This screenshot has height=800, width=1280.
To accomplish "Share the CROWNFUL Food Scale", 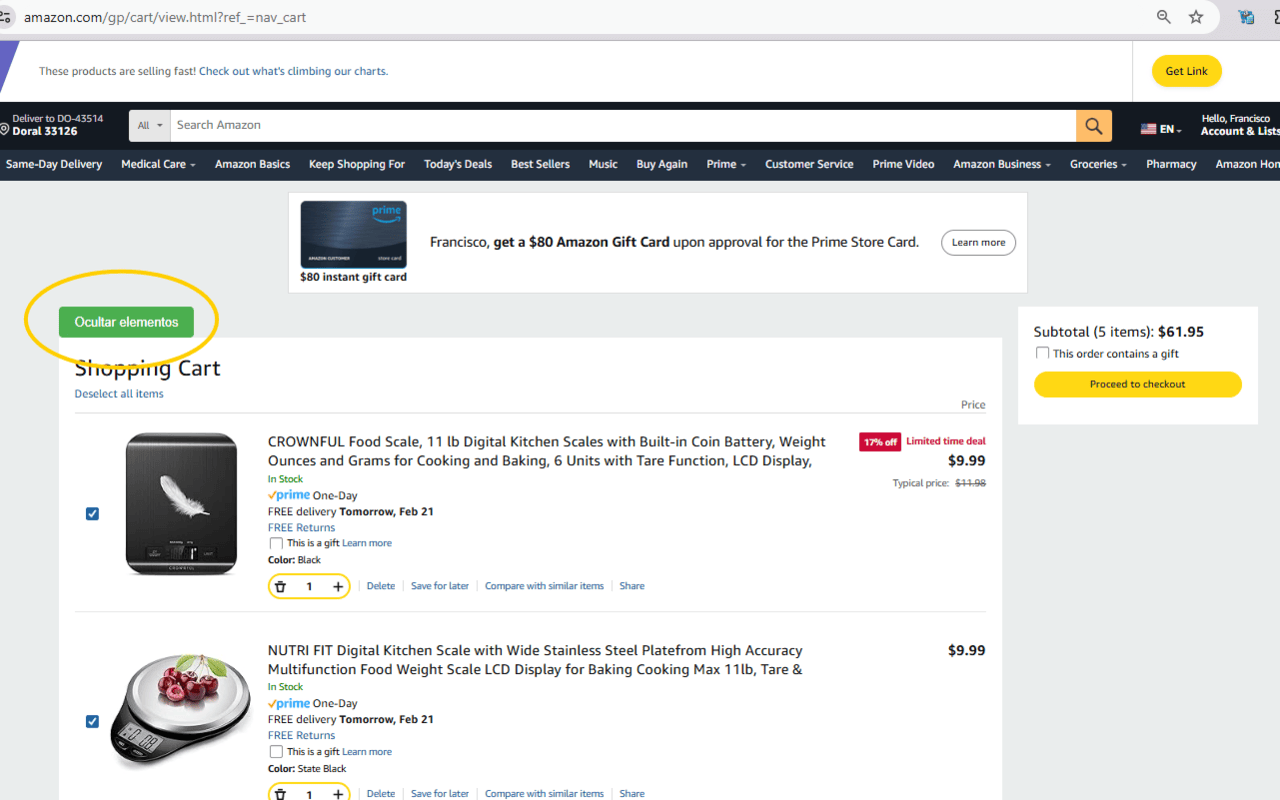I will (x=632, y=586).
